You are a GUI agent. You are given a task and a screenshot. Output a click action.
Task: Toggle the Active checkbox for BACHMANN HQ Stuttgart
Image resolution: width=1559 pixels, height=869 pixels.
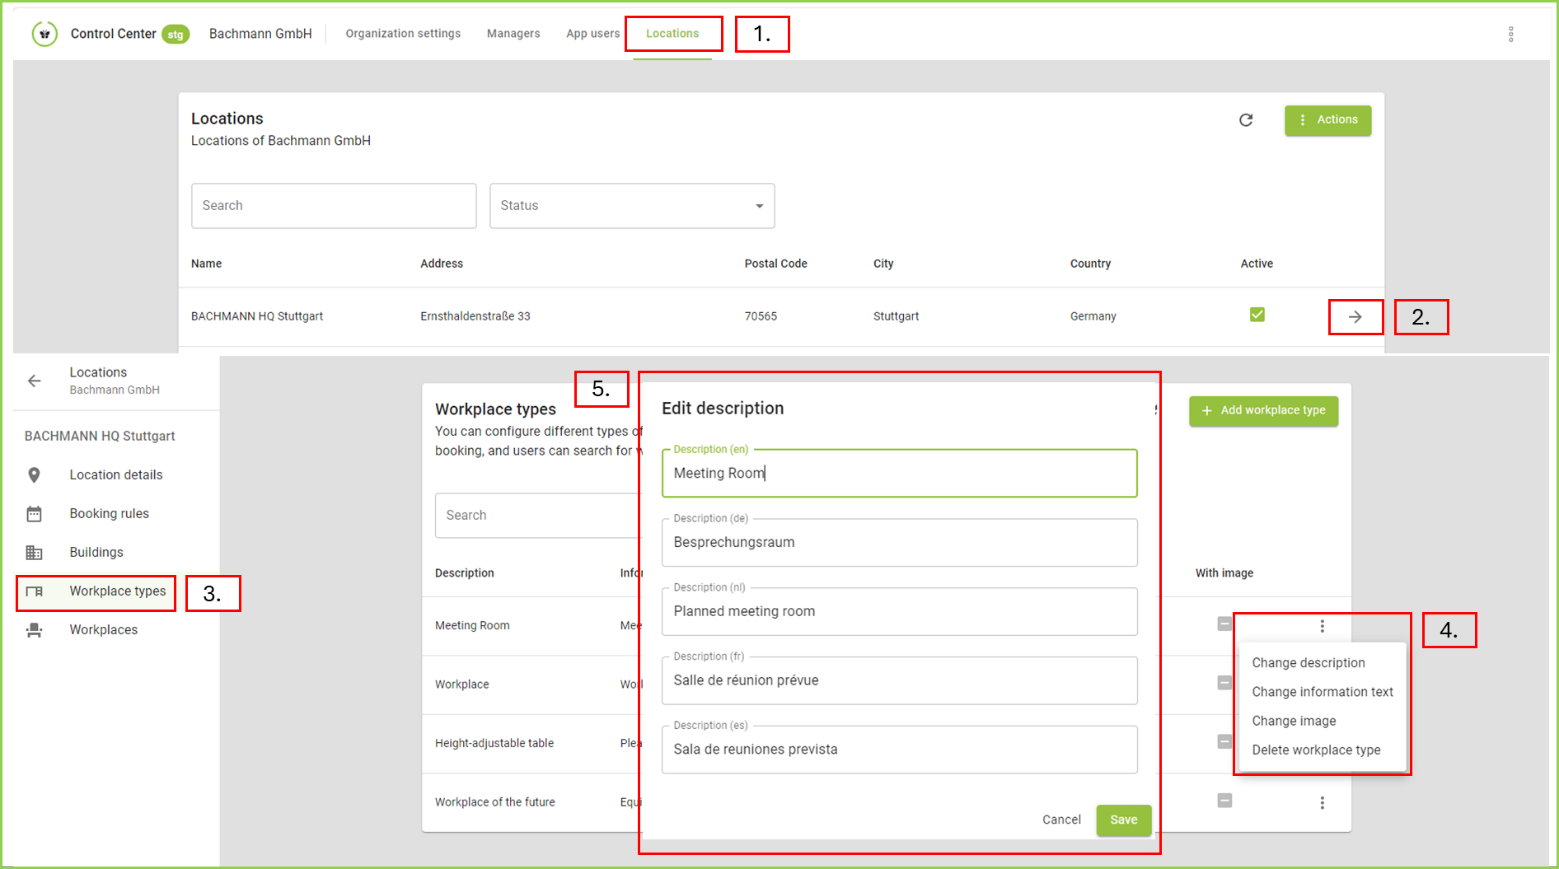1257,315
